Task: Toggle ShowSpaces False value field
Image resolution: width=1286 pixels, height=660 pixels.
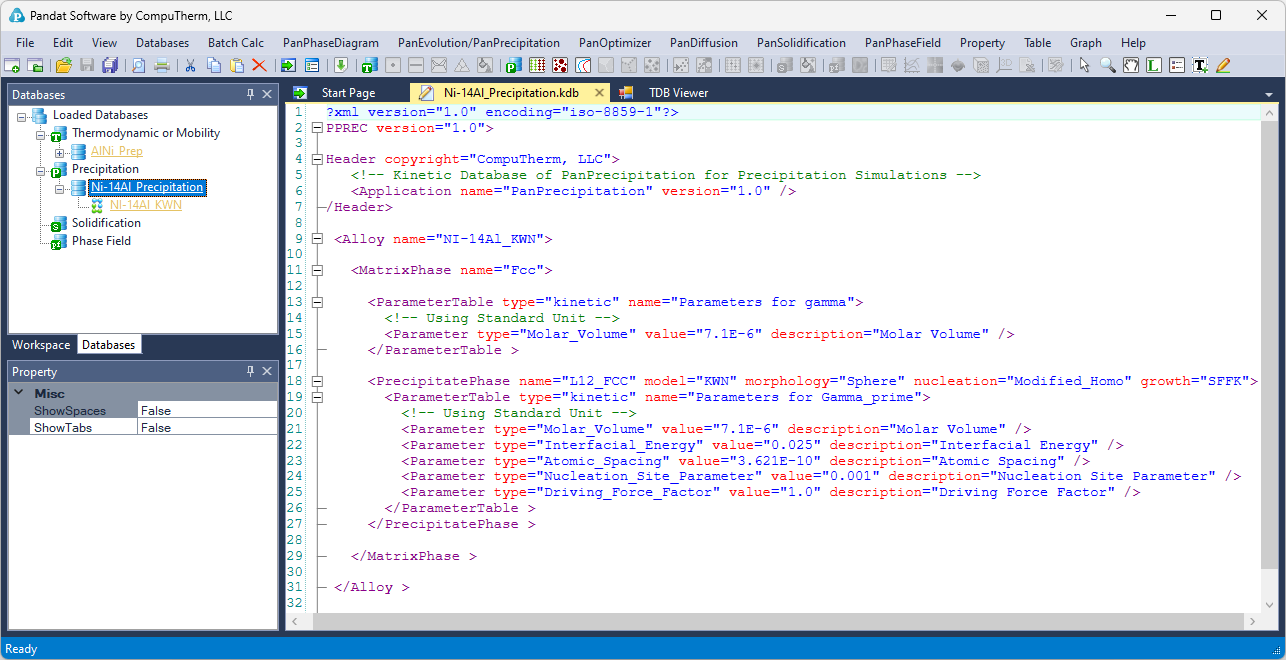Action: tap(207, 411)
